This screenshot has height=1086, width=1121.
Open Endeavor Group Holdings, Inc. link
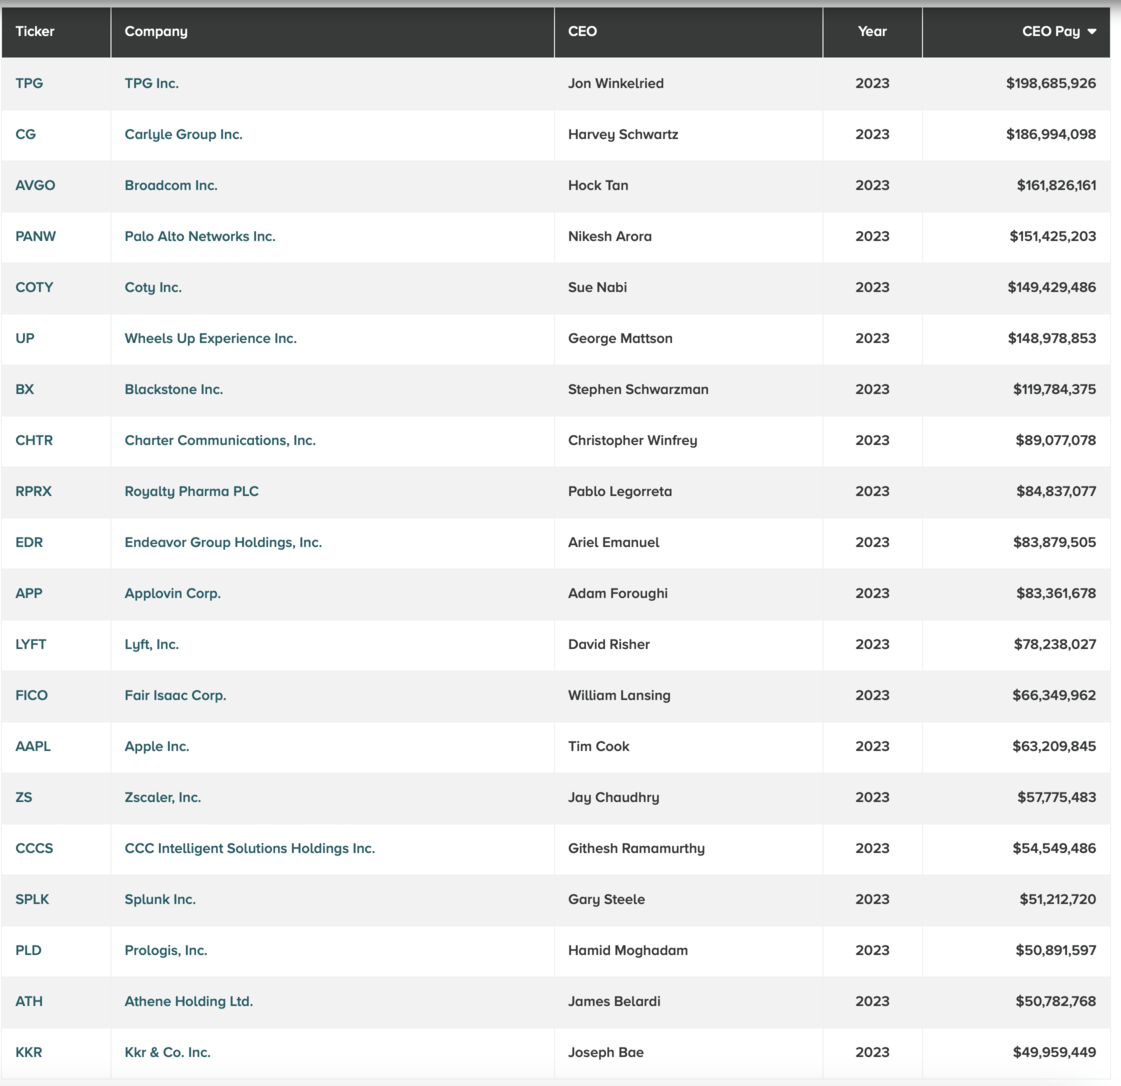tap(223, 543)
